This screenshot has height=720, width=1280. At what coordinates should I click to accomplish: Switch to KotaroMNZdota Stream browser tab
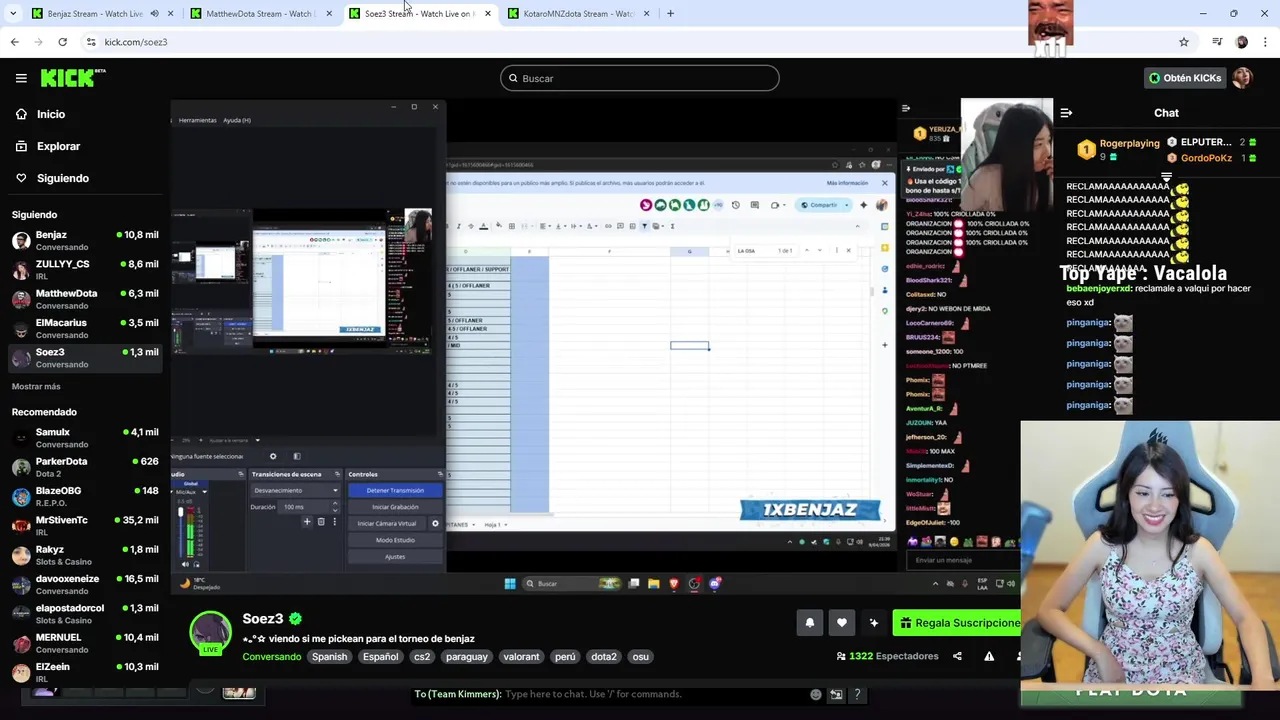click(x=578, y=14)
